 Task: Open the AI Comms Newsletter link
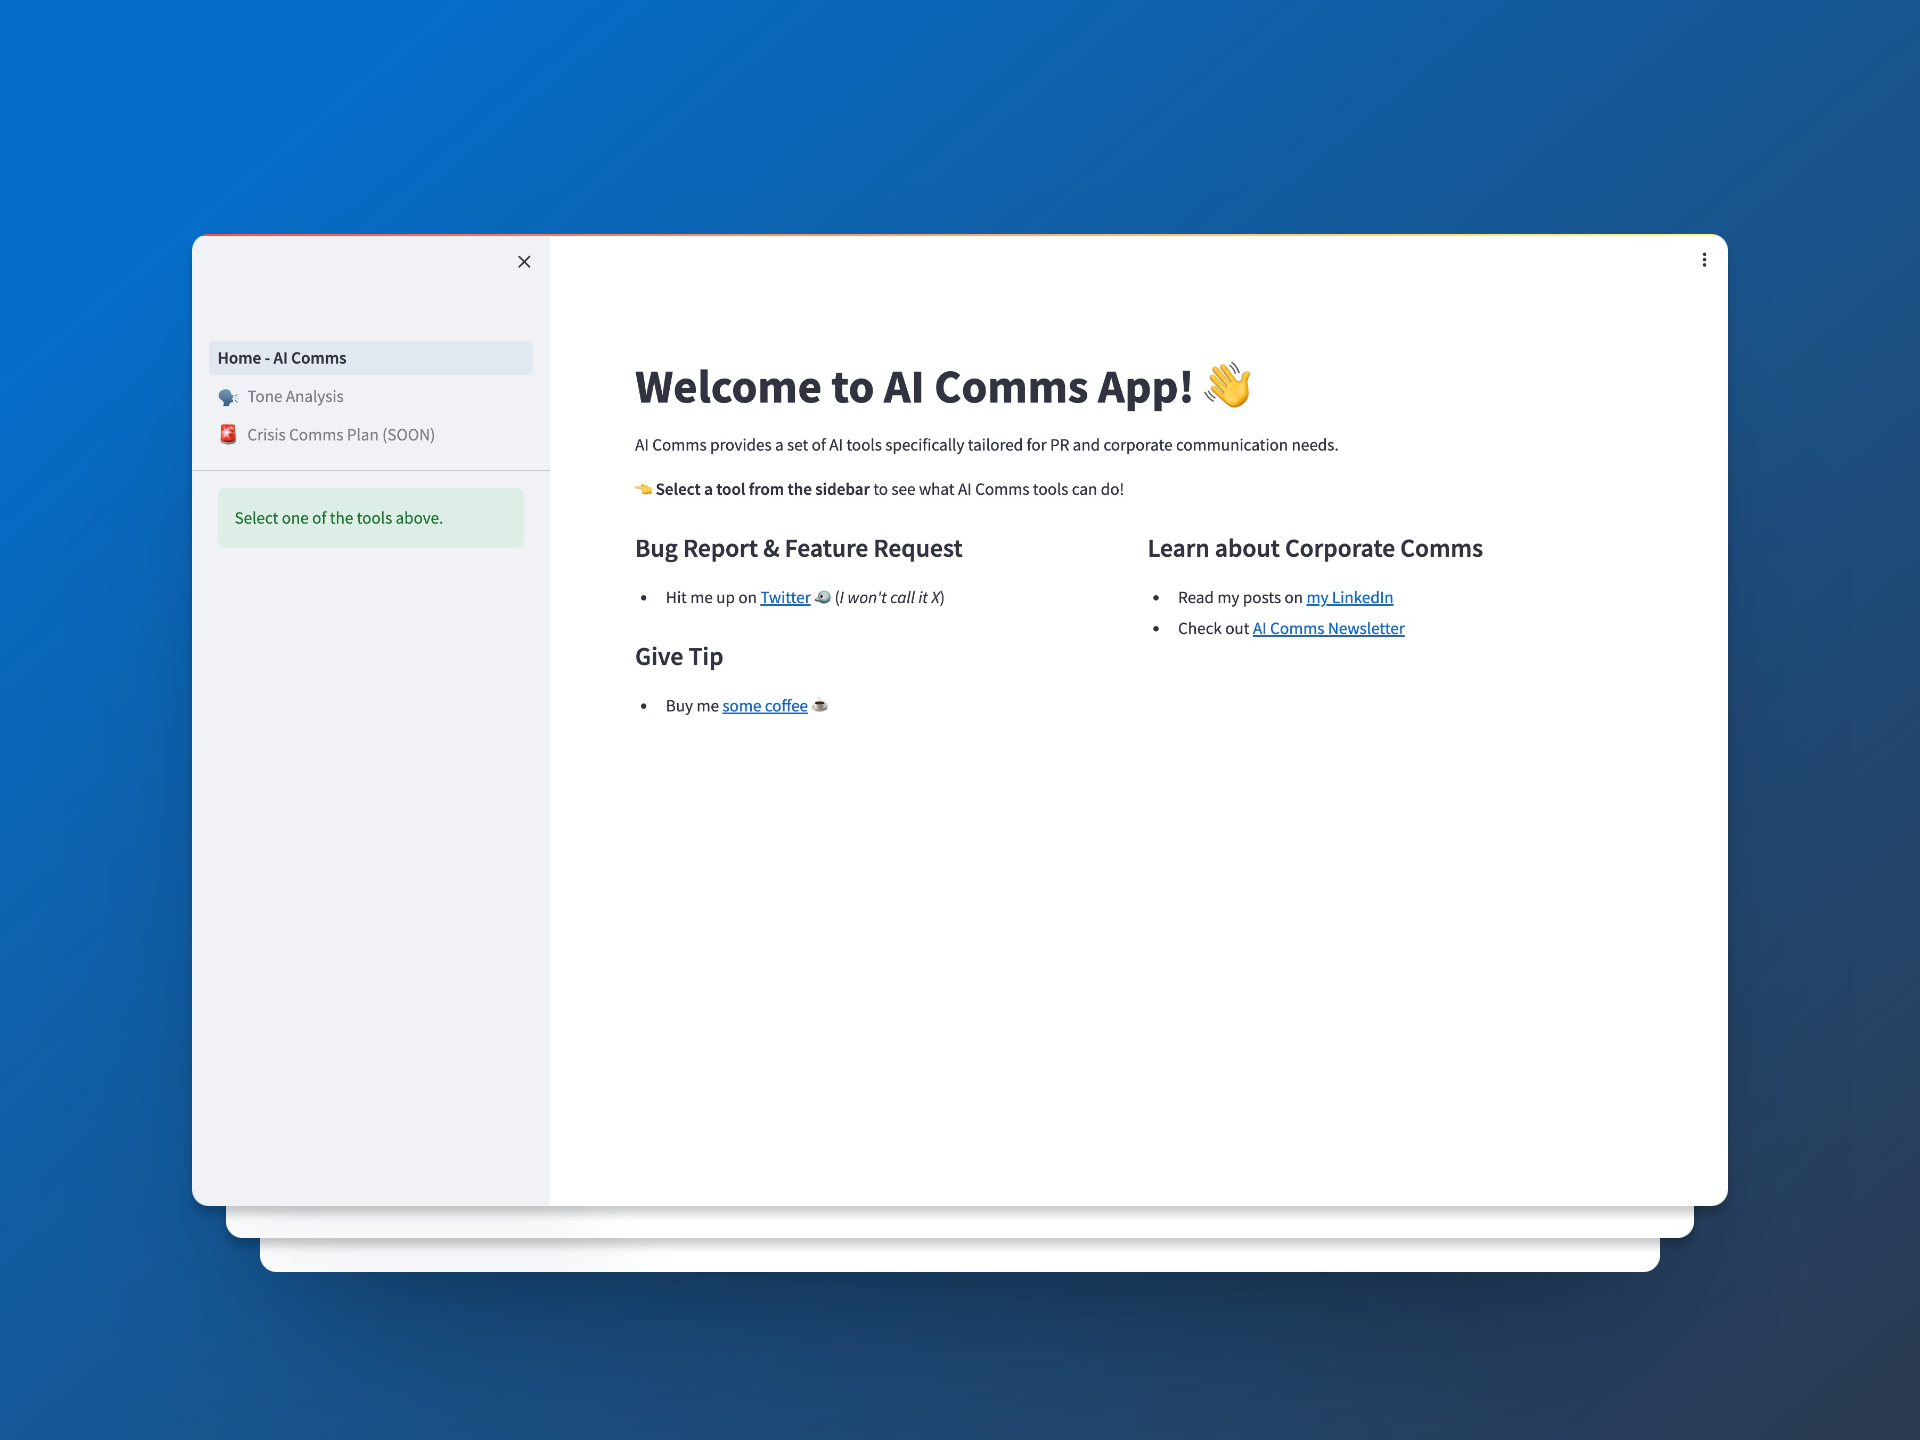pyautogui.click(x=1328, y=629)
